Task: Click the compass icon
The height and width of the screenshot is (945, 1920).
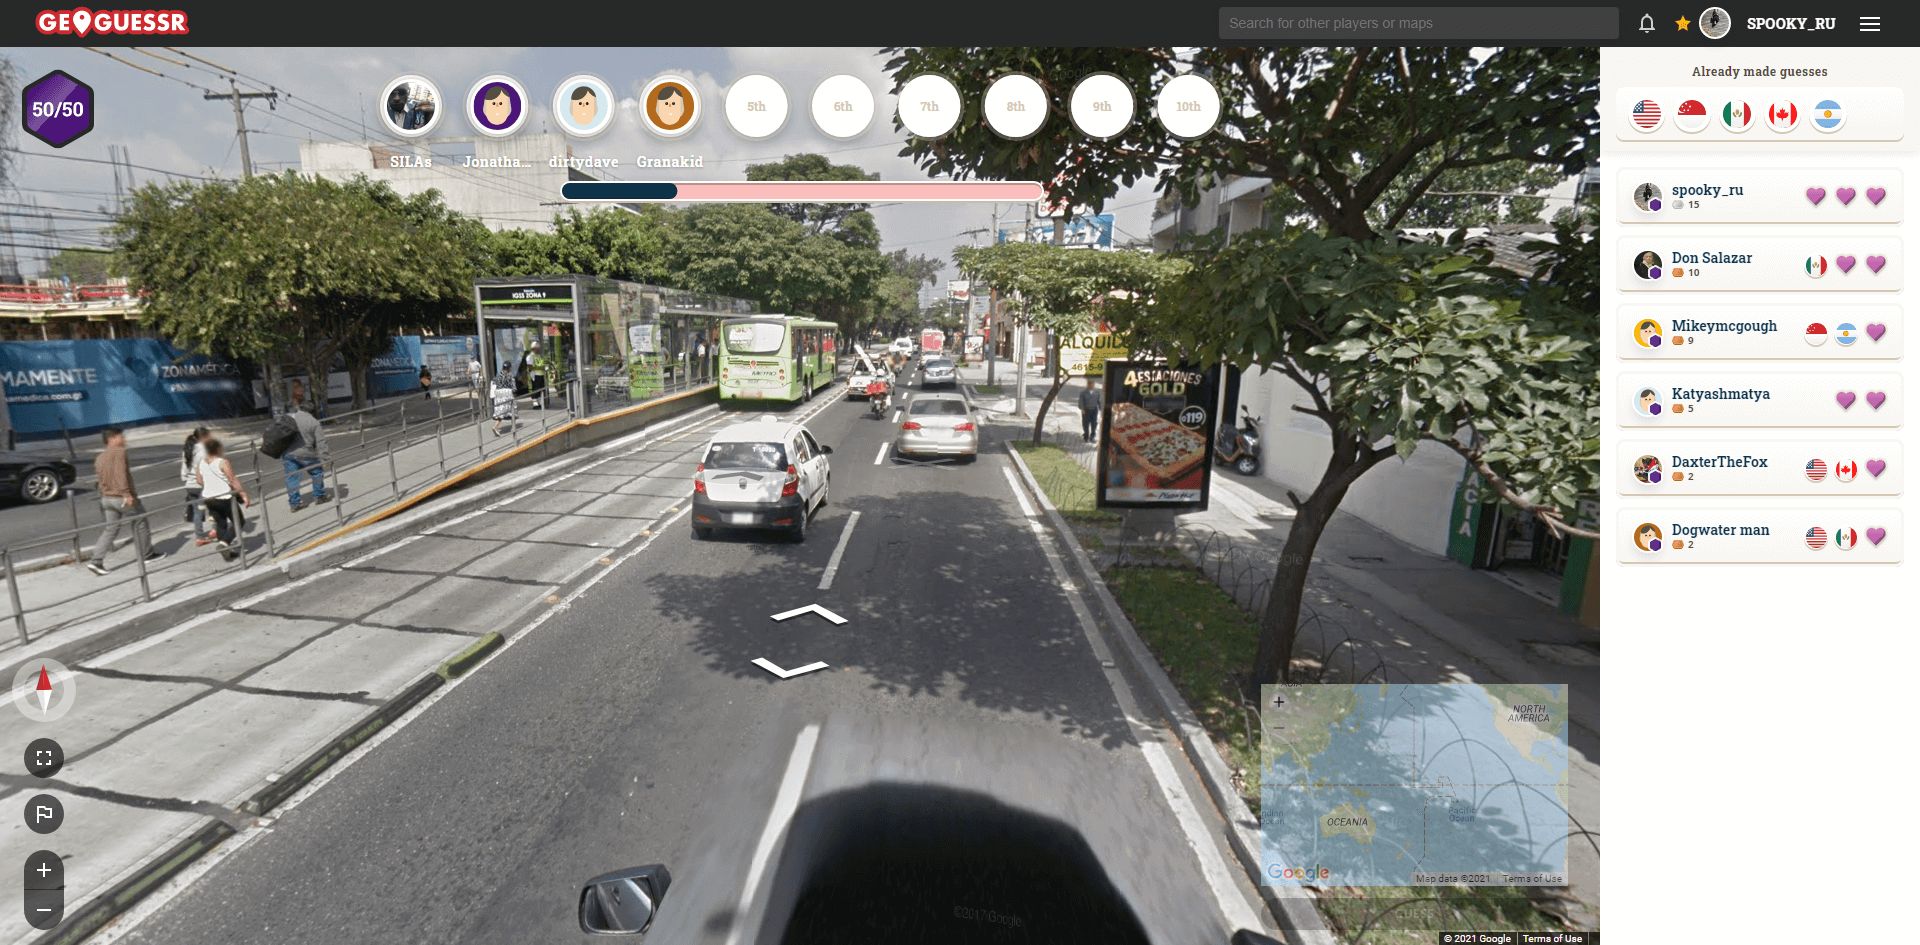Action: click(44, 690)
